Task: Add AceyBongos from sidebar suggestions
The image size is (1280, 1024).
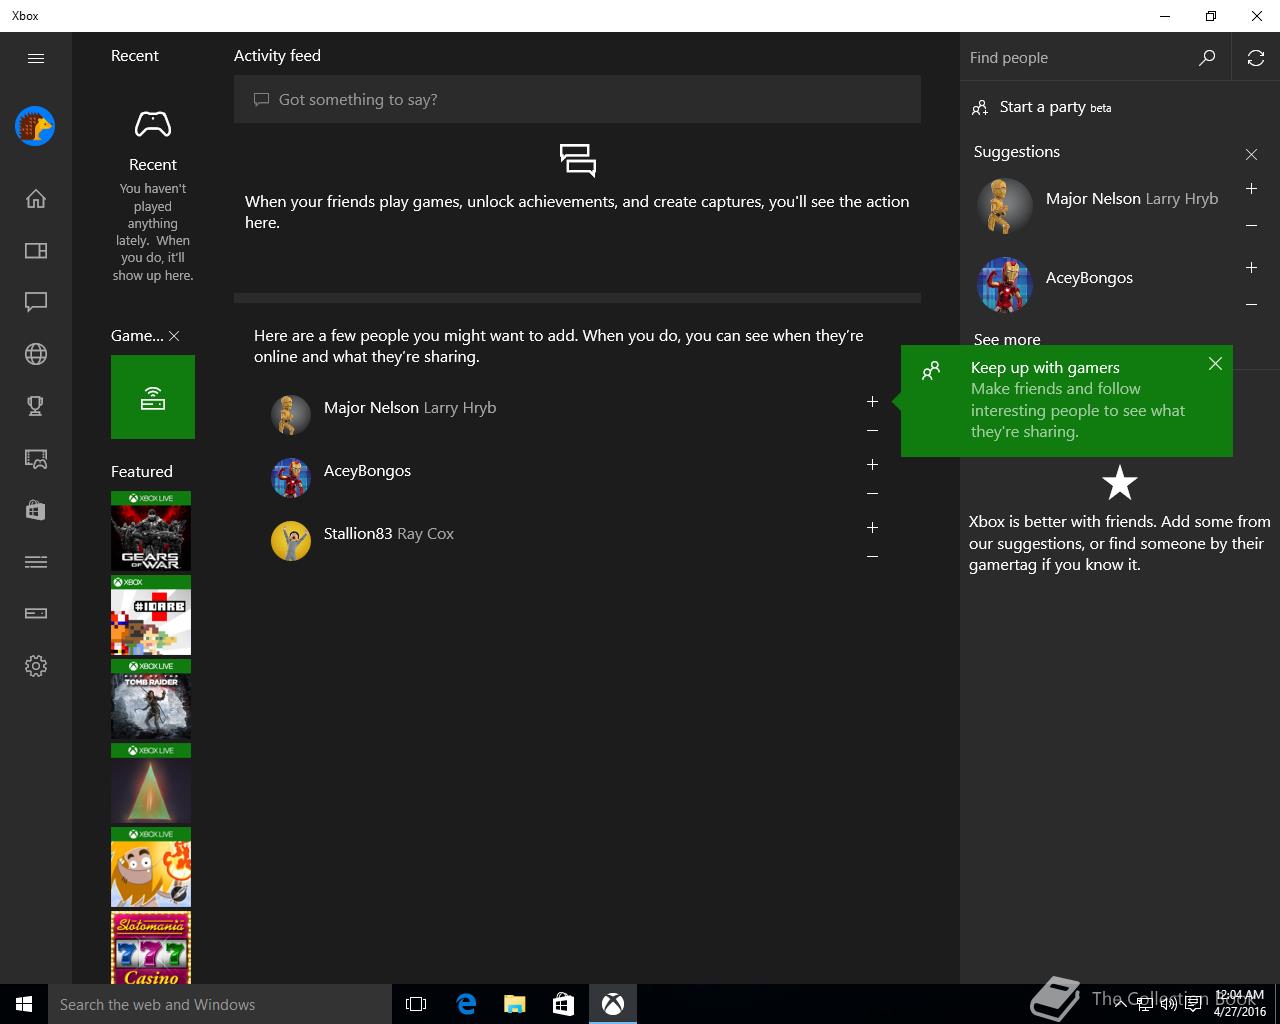Action: tap(1251, 267)
